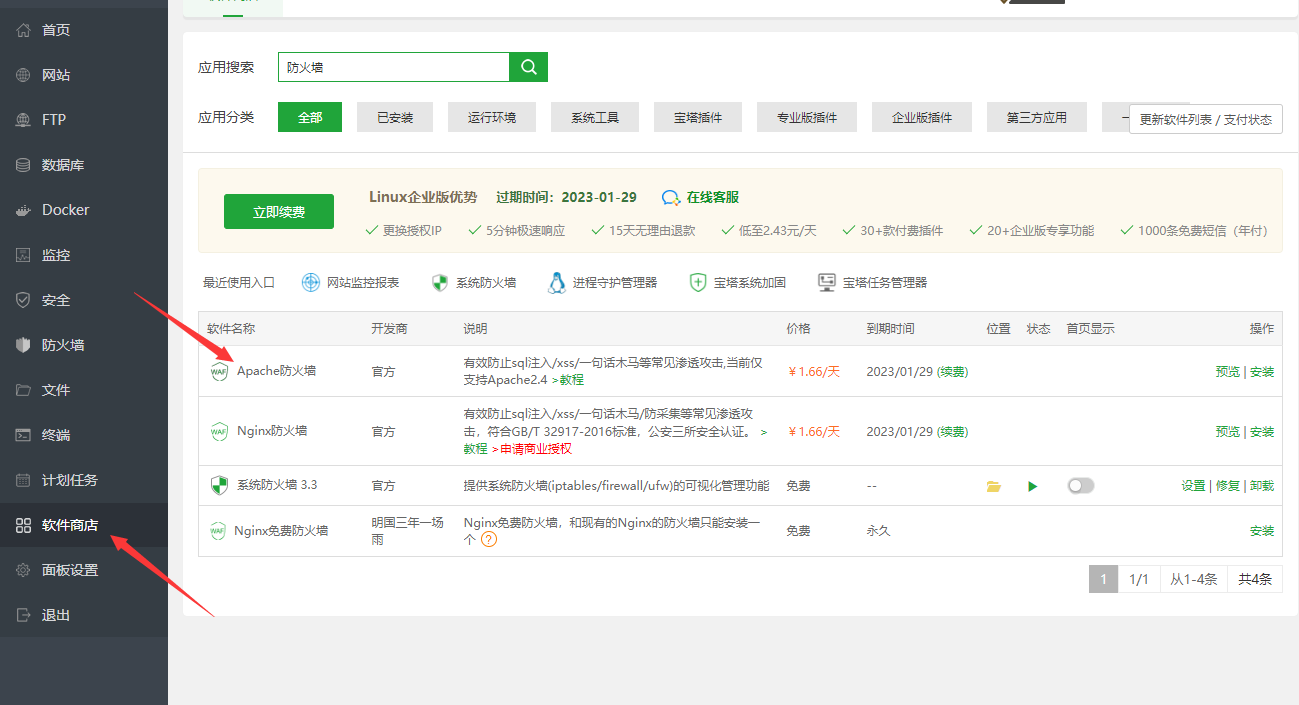Viewport: 1299px width, 705px height.
Task: Click 续费 link in Apache防火墙 row
Action: click(952, 371)
